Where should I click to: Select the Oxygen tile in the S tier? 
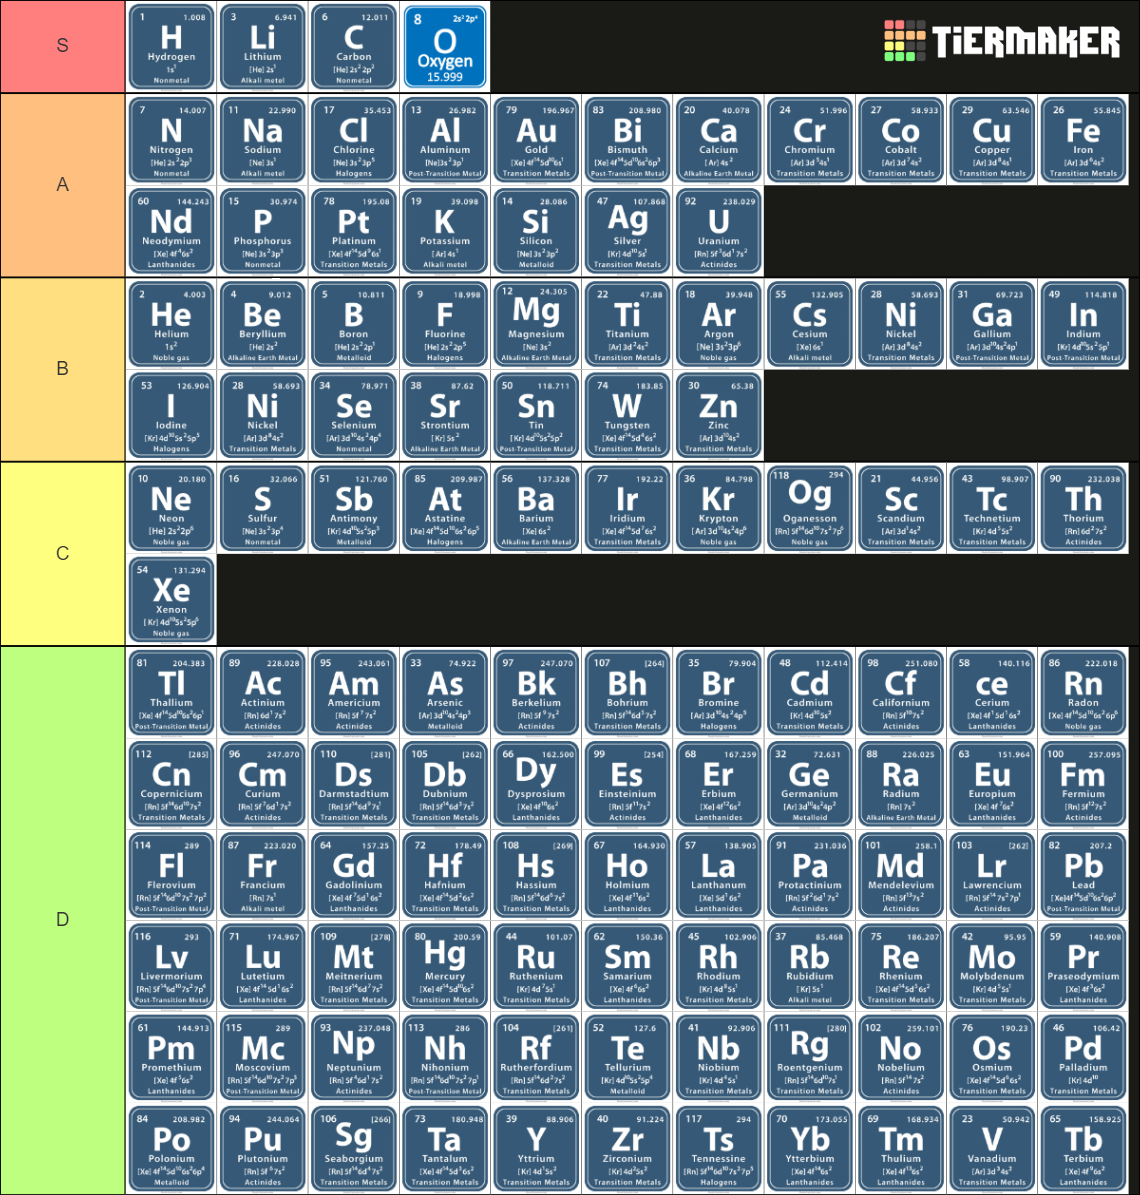pyautogui.click(x=445, y=47)
